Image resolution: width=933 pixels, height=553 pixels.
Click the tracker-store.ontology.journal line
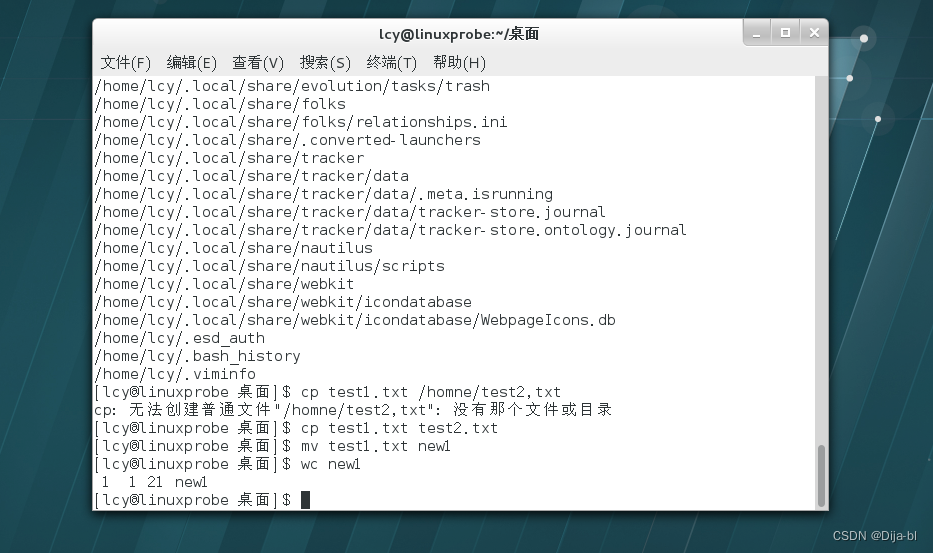coord(391,230)
